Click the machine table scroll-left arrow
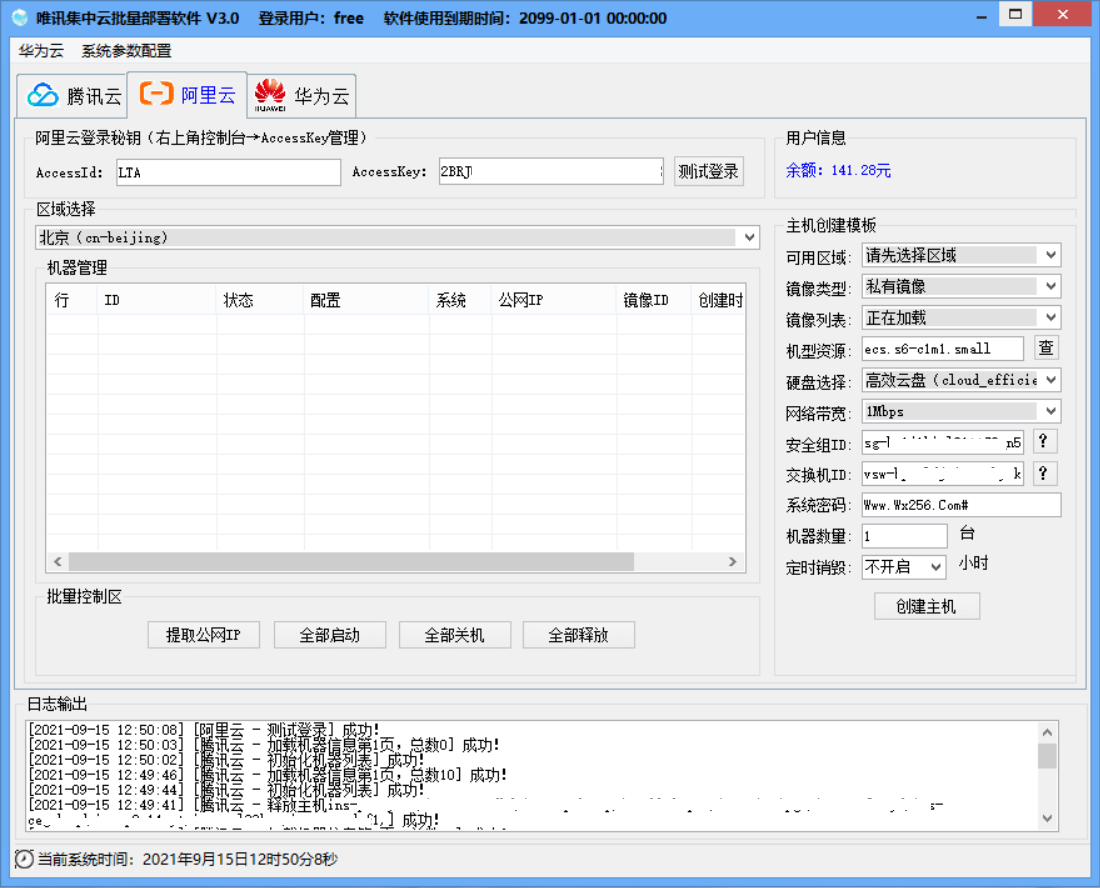This screenshot has width=1100, height=888. [58, 562]
